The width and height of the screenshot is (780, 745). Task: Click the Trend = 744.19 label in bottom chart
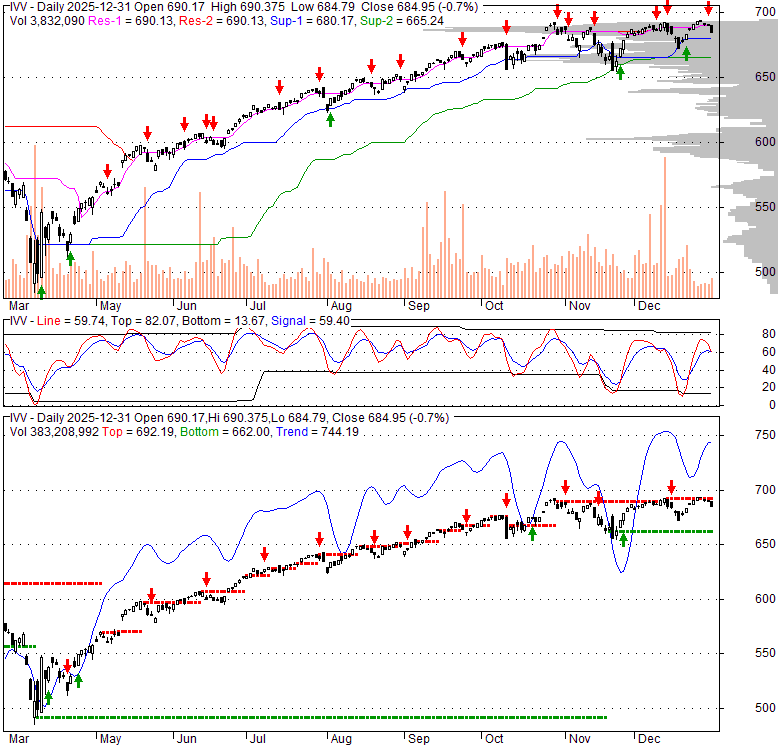tap(317, 432)
